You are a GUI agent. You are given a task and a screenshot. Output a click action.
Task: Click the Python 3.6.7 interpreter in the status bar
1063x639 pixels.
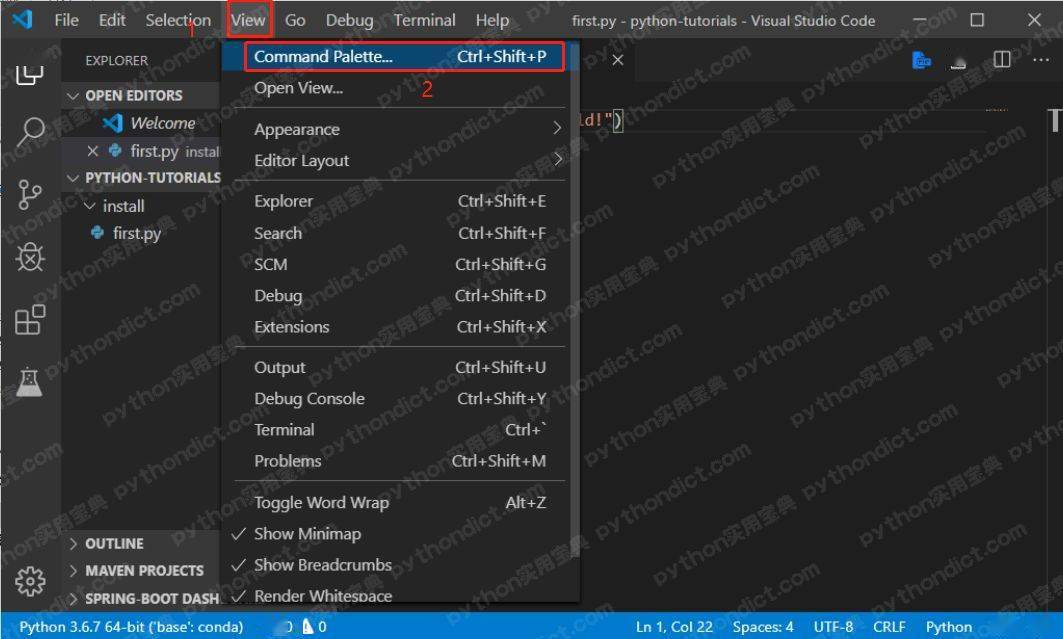pos(131,627)
